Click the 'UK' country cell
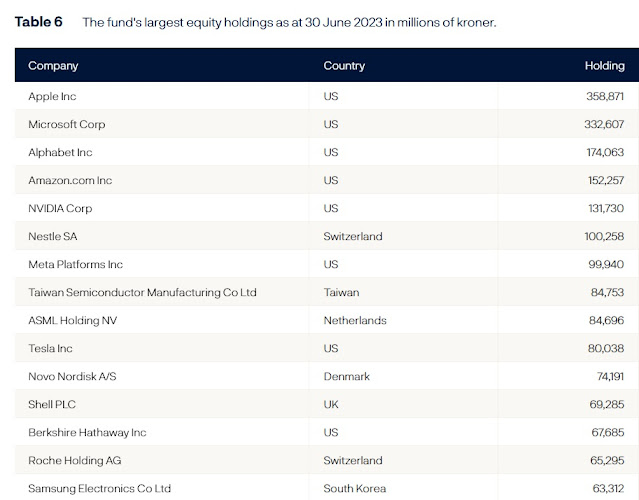This screenshot has height=500, width=639. pyautogui.click(x=331, y=404)
